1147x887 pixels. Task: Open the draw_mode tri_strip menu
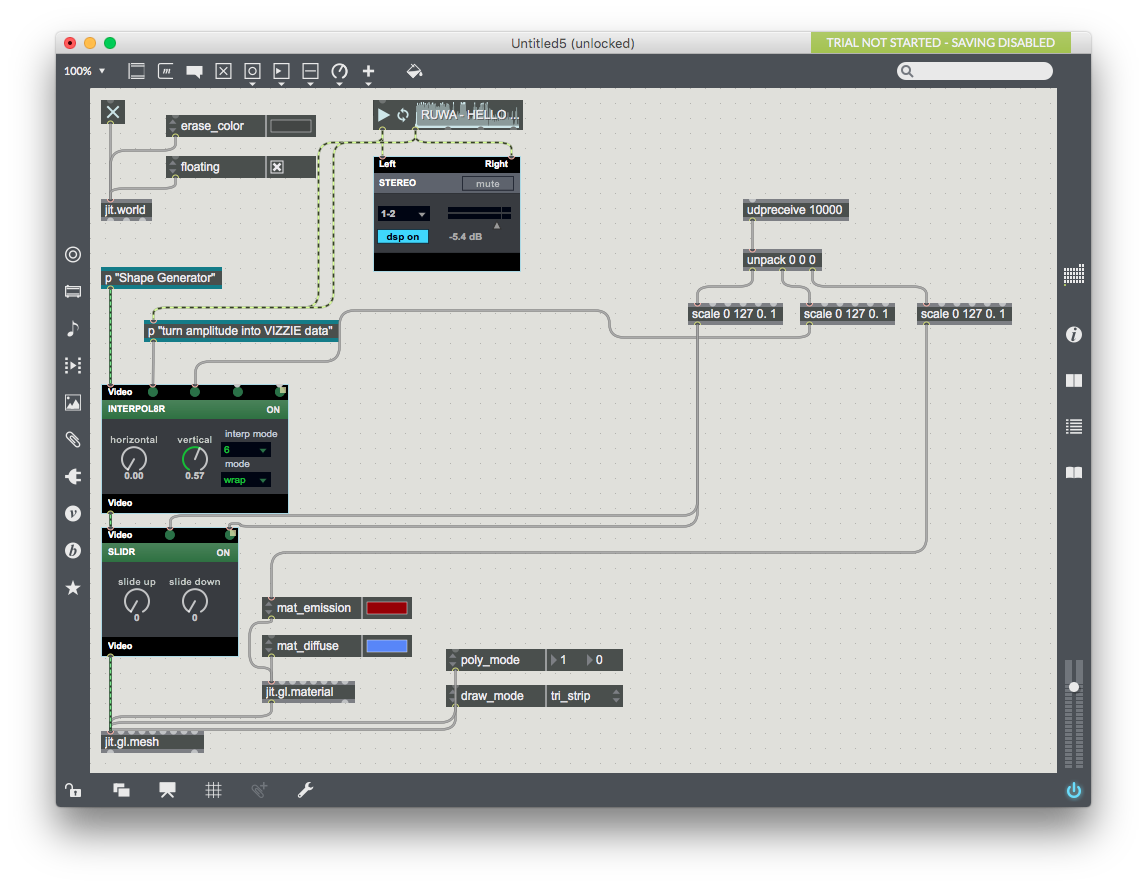coord(584,696)
